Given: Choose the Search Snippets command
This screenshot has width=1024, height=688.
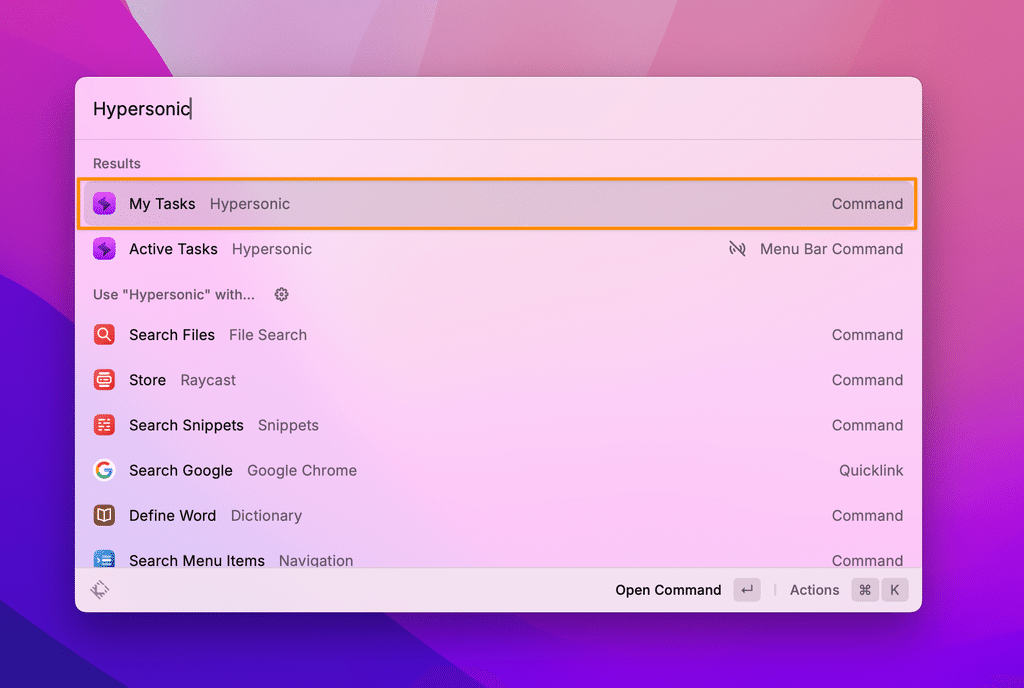Looking at the screenshot, I should 498,425.
